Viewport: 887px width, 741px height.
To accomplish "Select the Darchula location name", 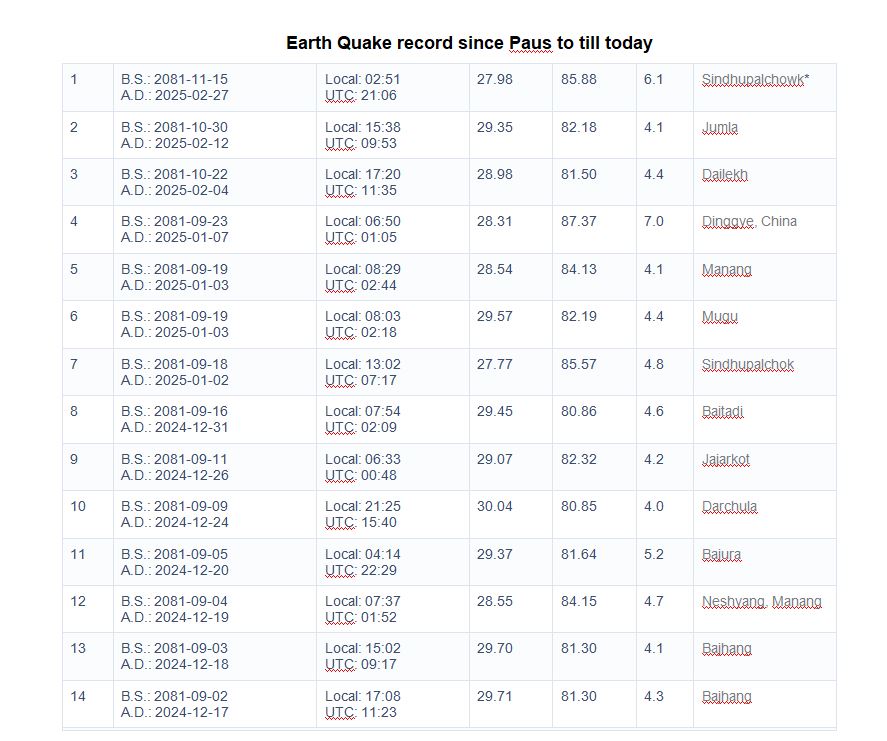I will [730, 507].
